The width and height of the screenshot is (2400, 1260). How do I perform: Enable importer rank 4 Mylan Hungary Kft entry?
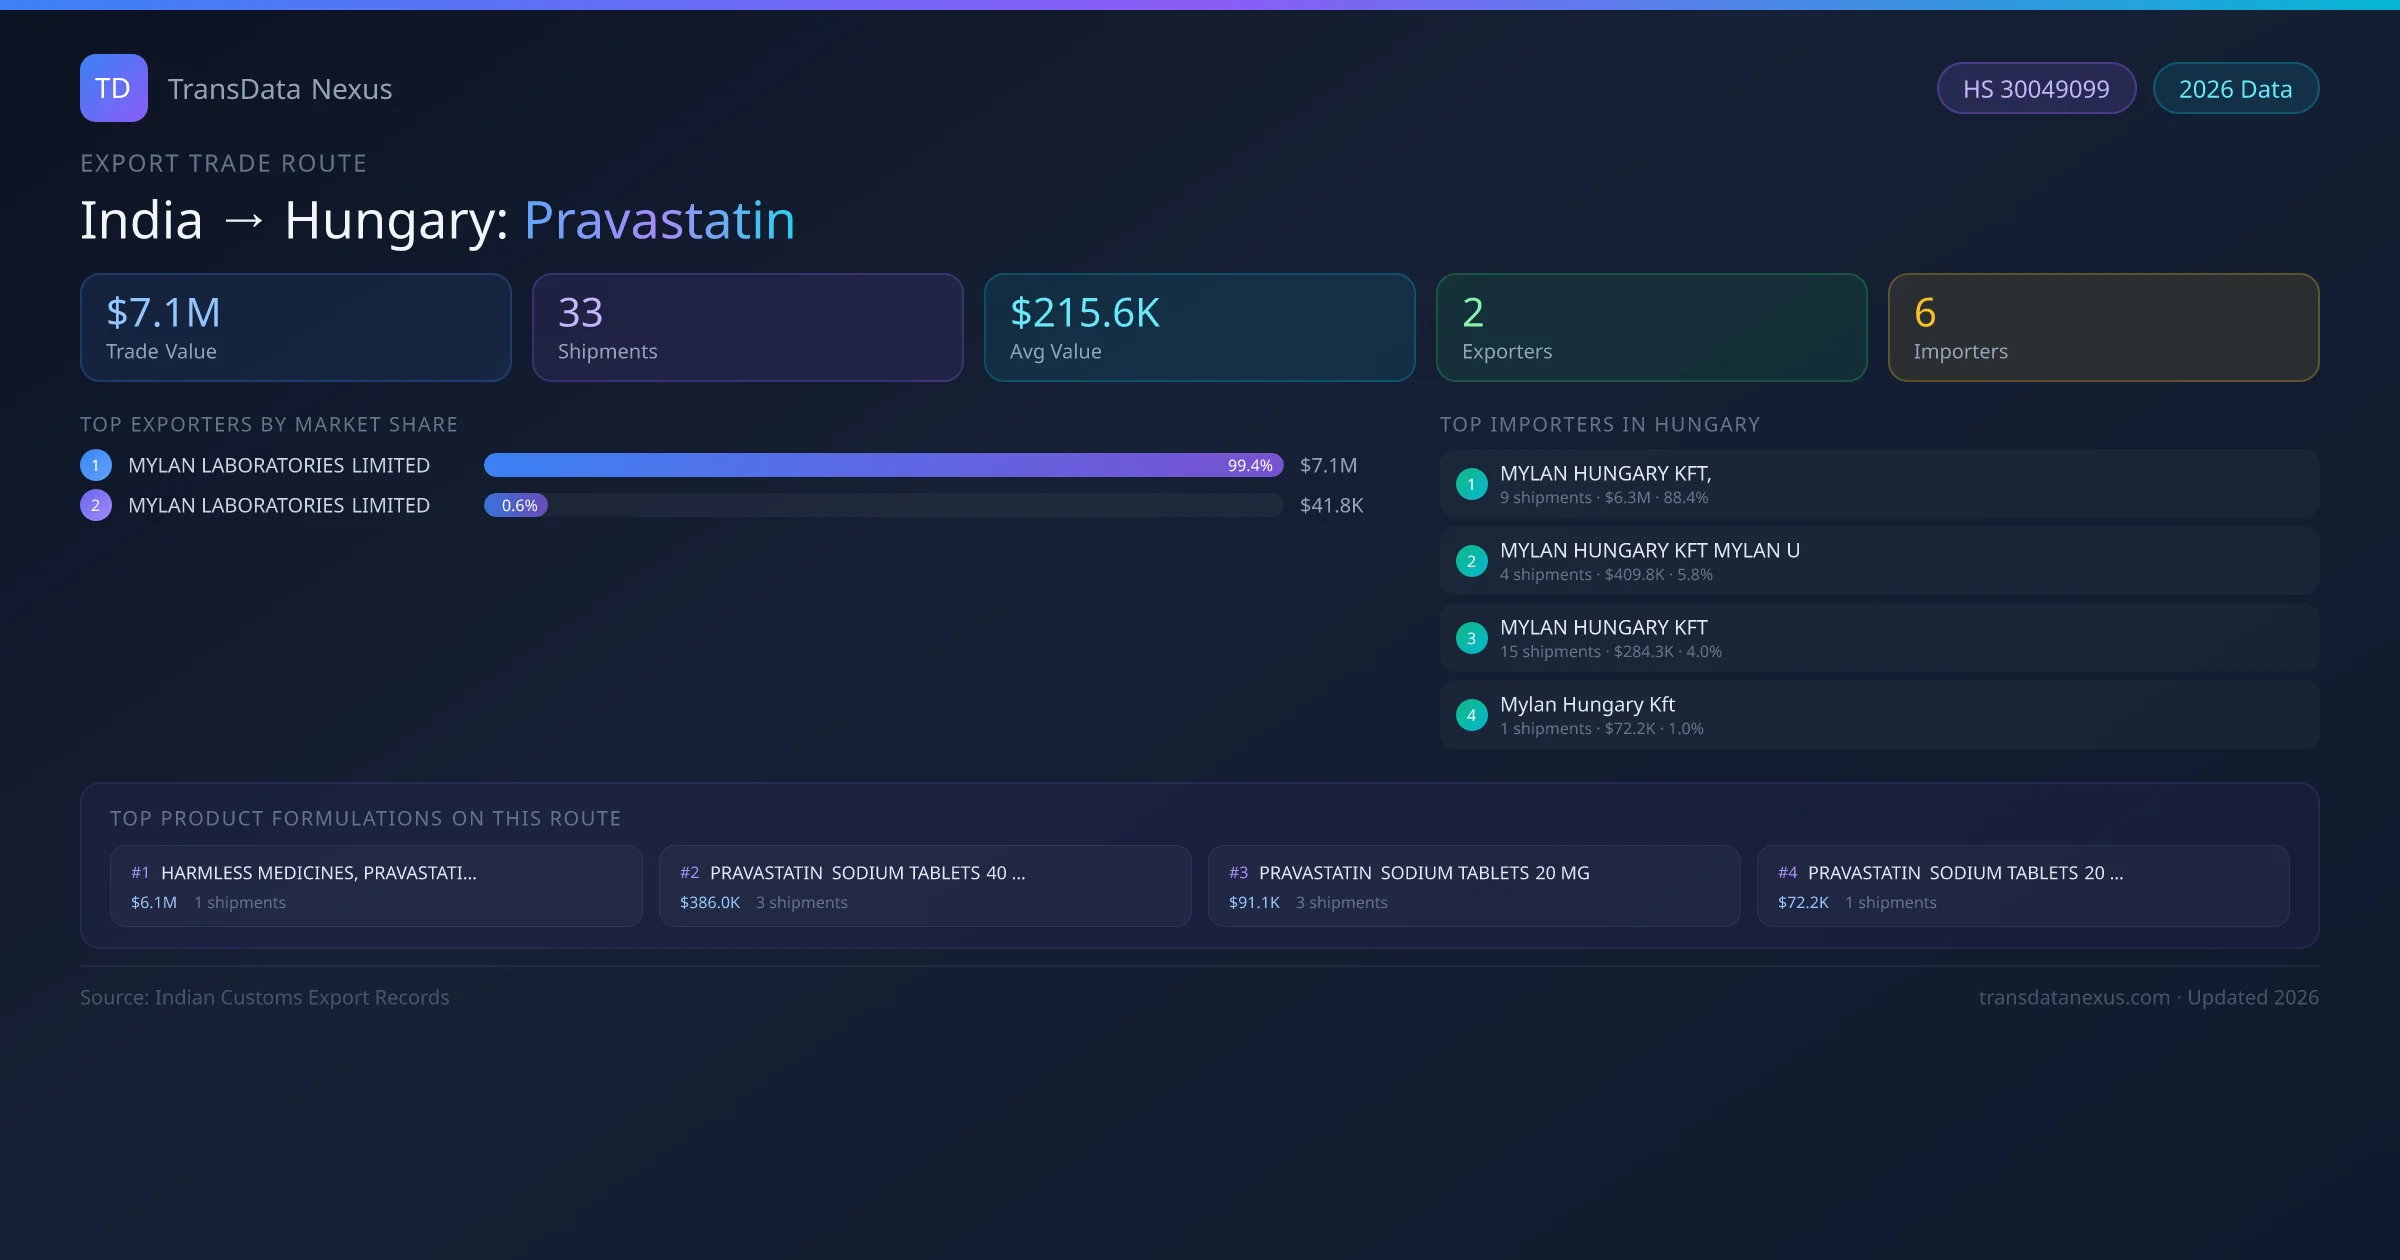click(x=1878, y=714)
